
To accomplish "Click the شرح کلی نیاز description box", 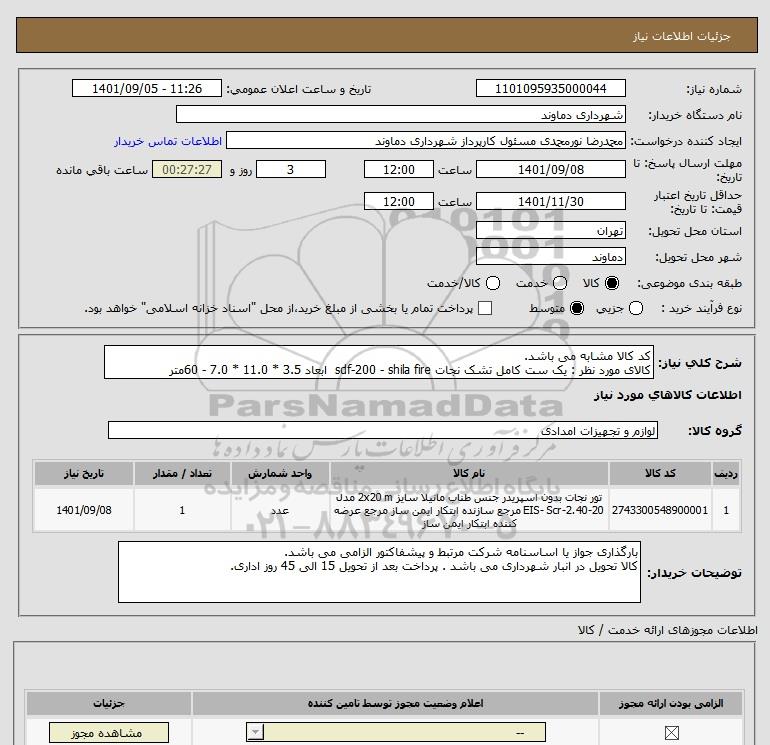I will (379, 362).
